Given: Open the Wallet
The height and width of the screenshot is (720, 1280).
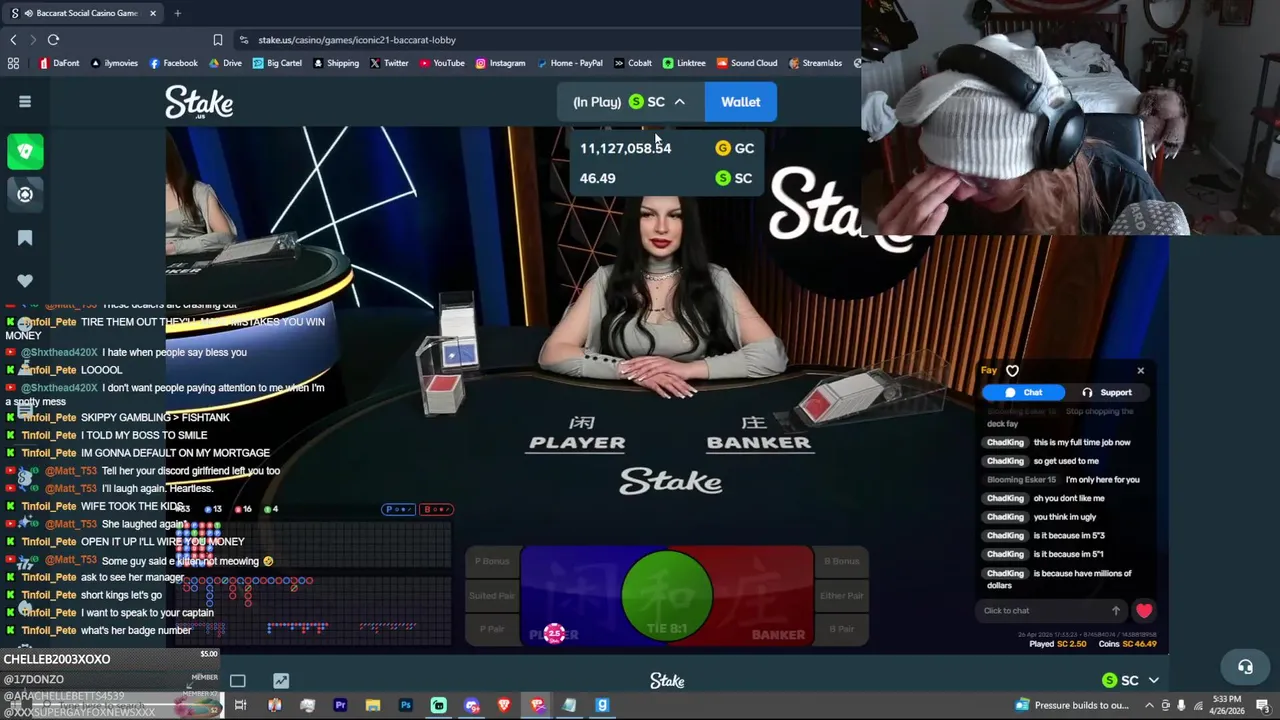Looking at the screenshot, I should [x=741, y=102].
